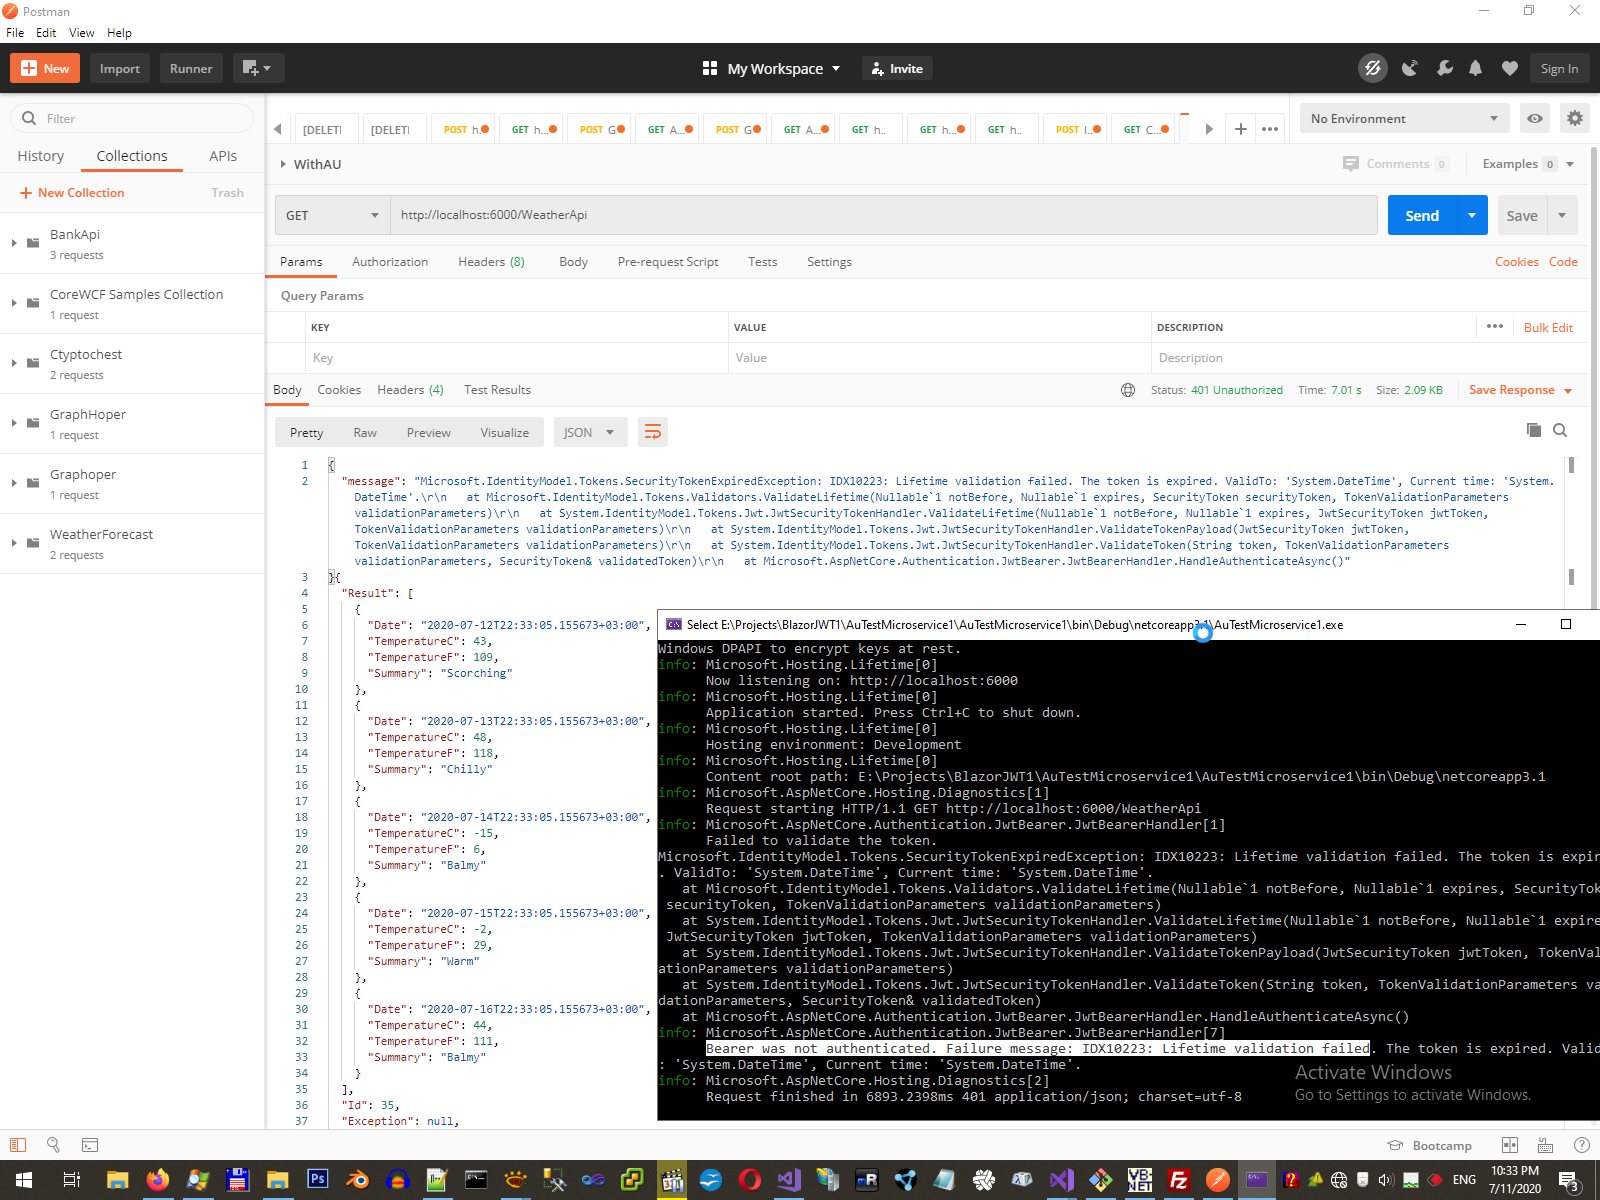Expand the CoreWCF Samples Collection
Viewport: 1600px width, 1200px height.
pyautogui.click(x=14, y=303)
